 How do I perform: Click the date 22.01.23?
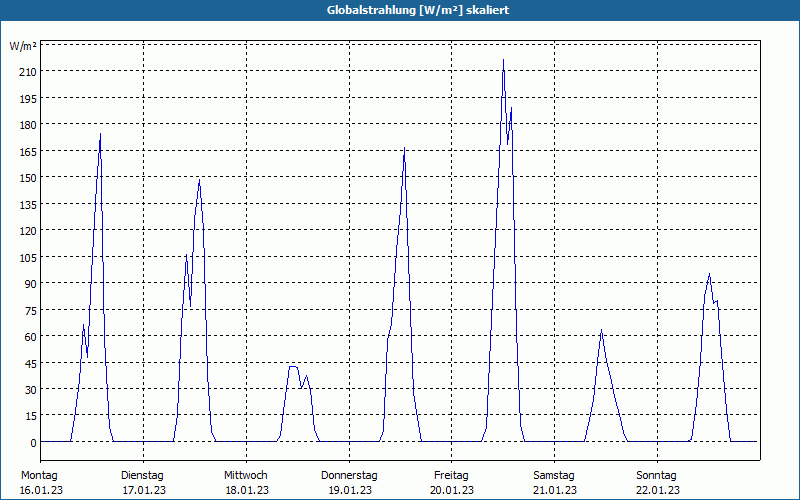(x=658, y=490)
